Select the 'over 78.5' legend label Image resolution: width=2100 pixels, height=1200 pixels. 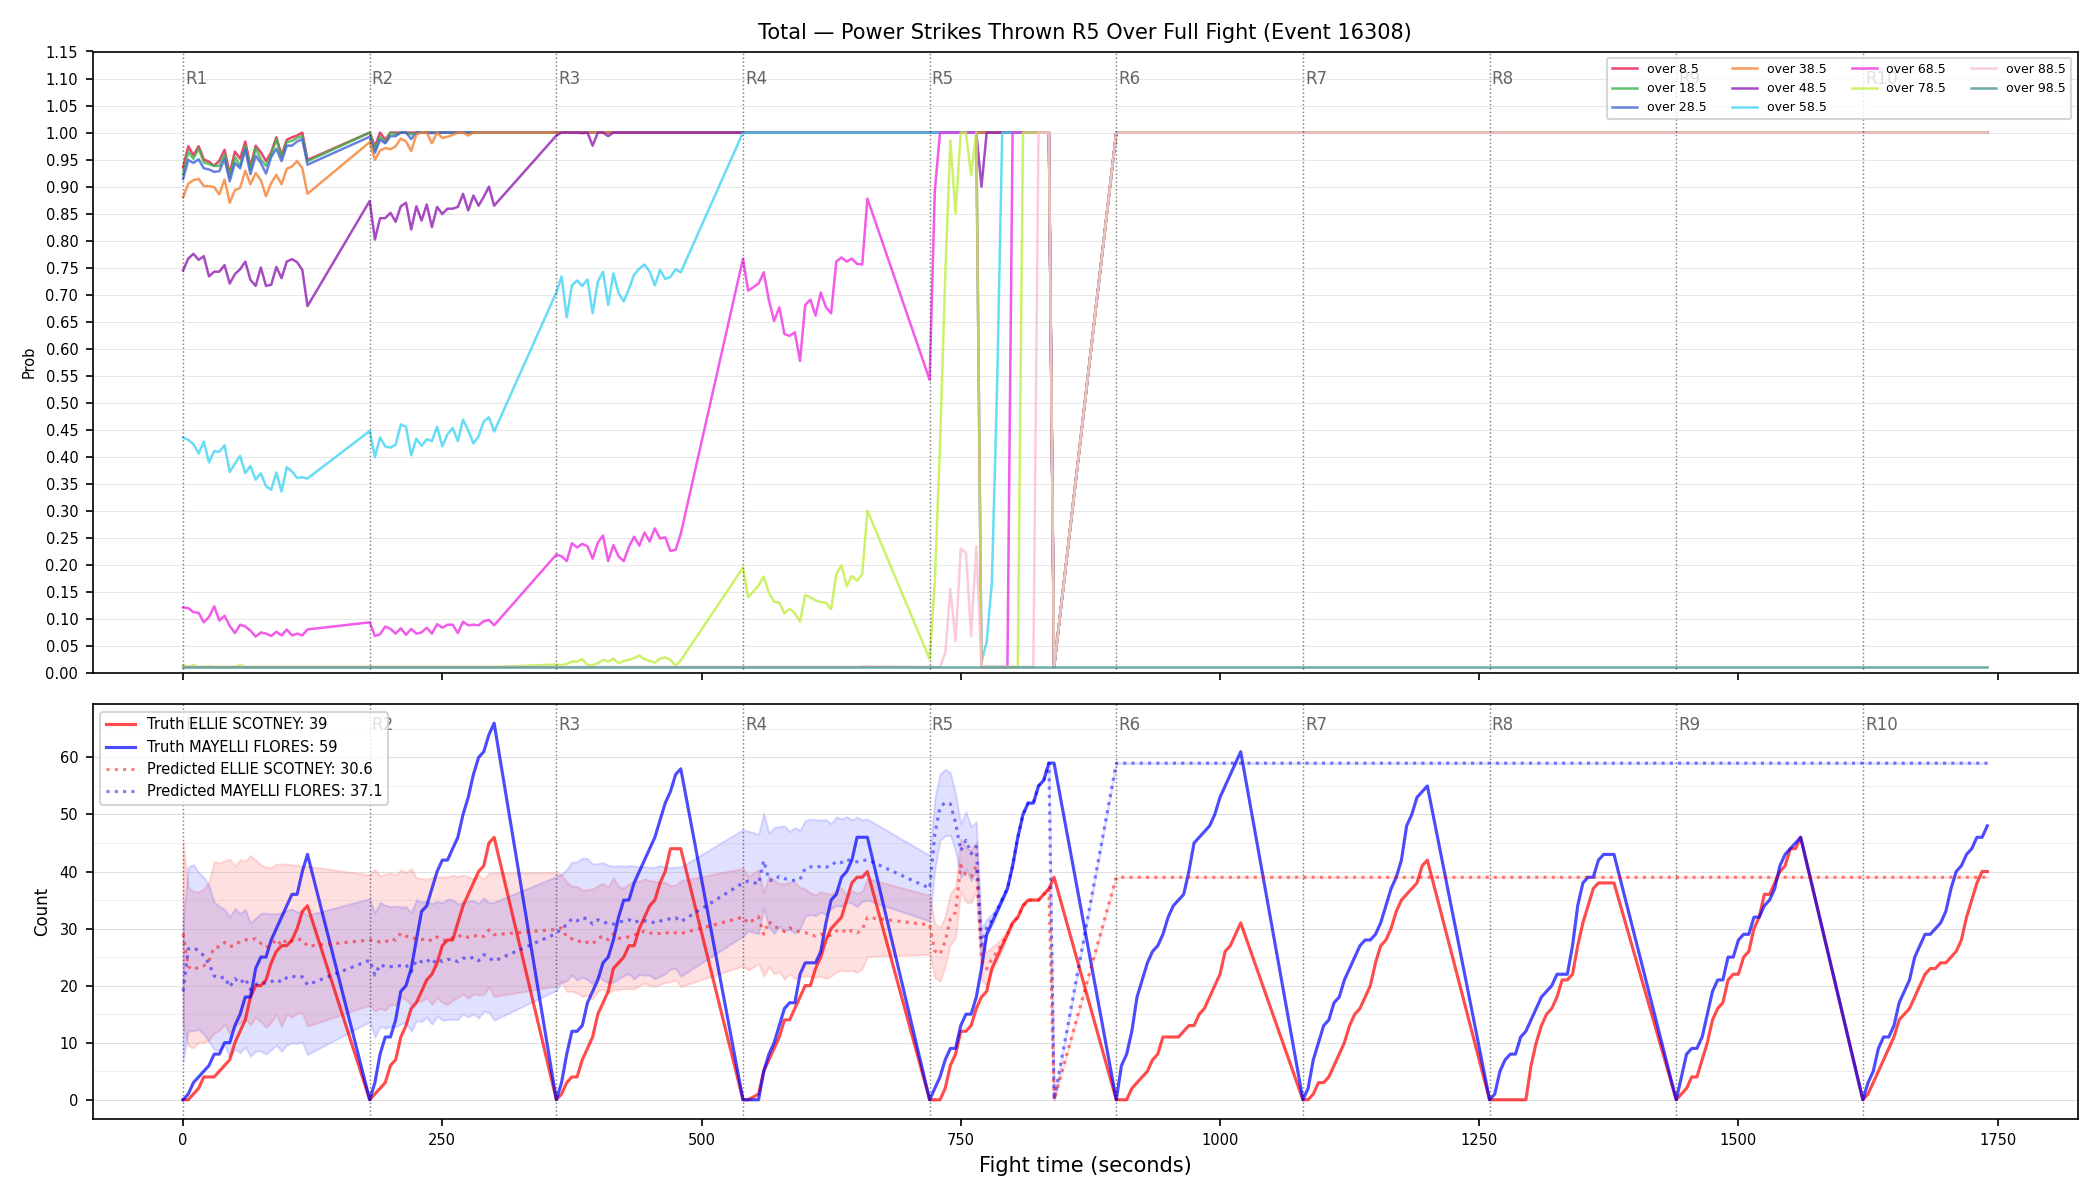[x=1915, y=88]
